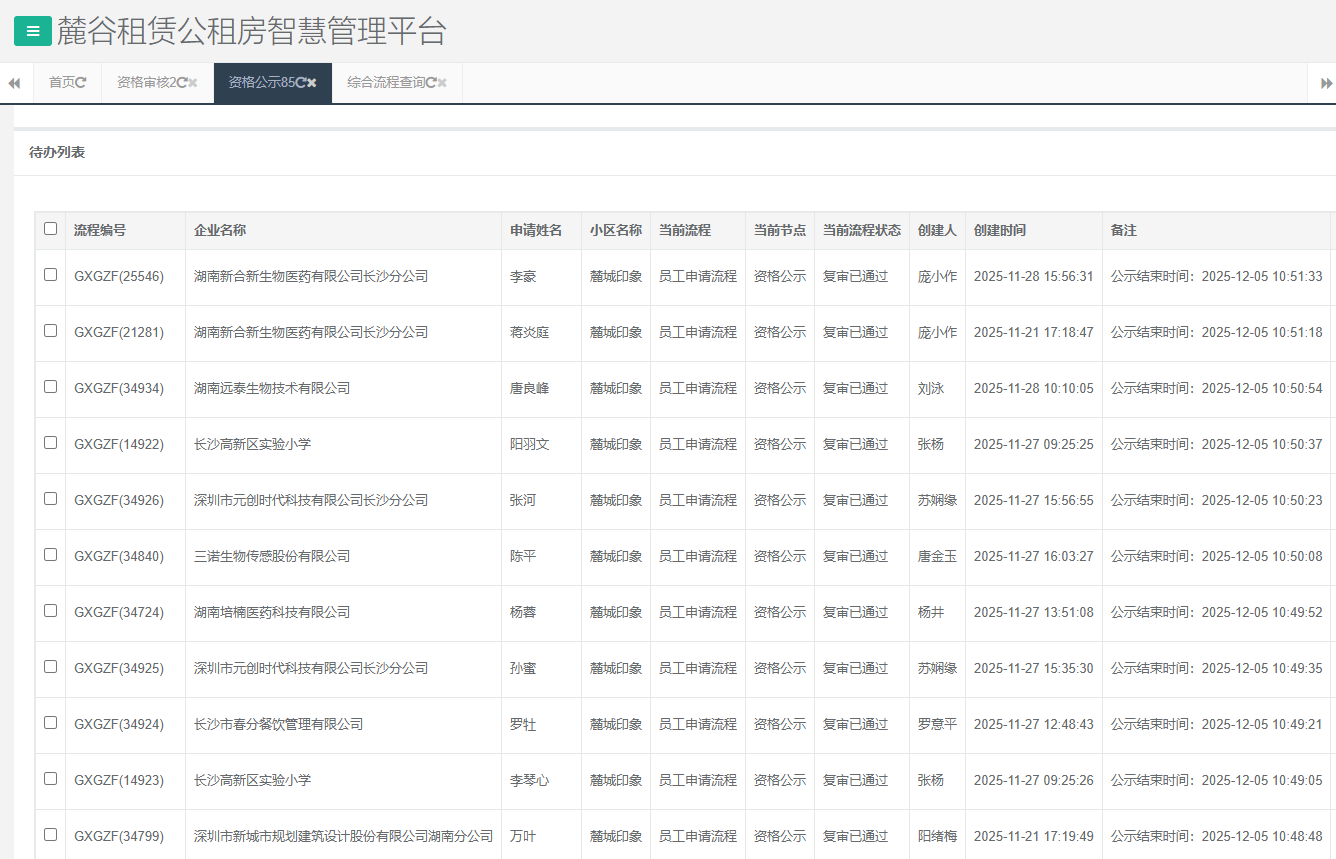Close the active 资格公示85 tab
The width and height of the screenshot is (1336, 859).
pyautogui.click(x=312, y=83)
